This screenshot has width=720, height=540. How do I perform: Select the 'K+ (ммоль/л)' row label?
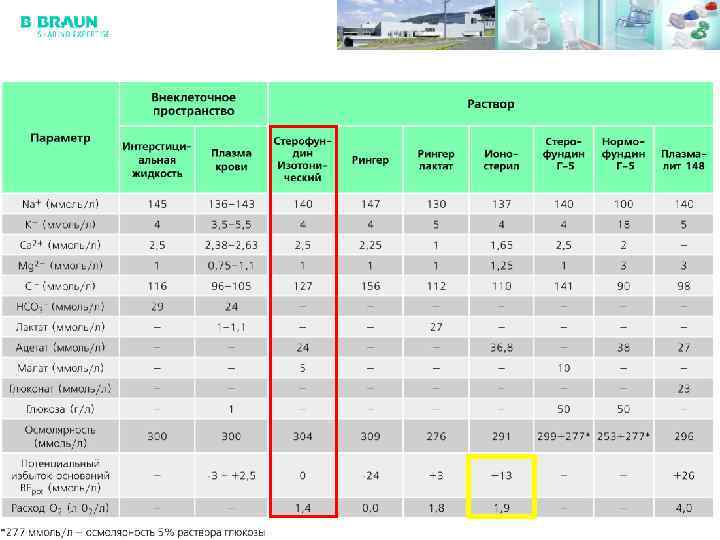pos(60,225)
